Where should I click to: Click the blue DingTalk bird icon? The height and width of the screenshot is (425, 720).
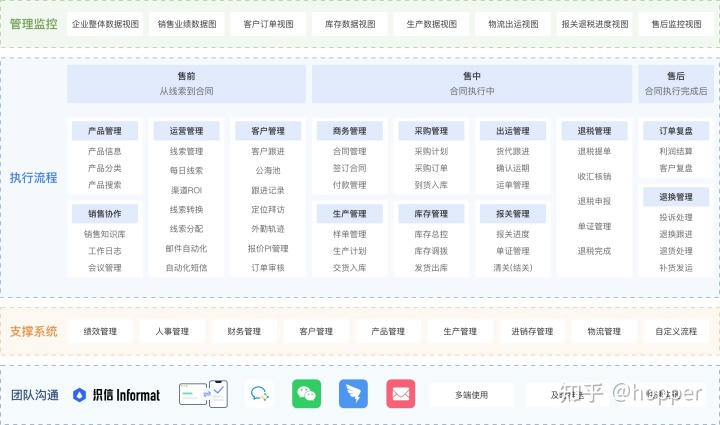click(x=353, y=394)
